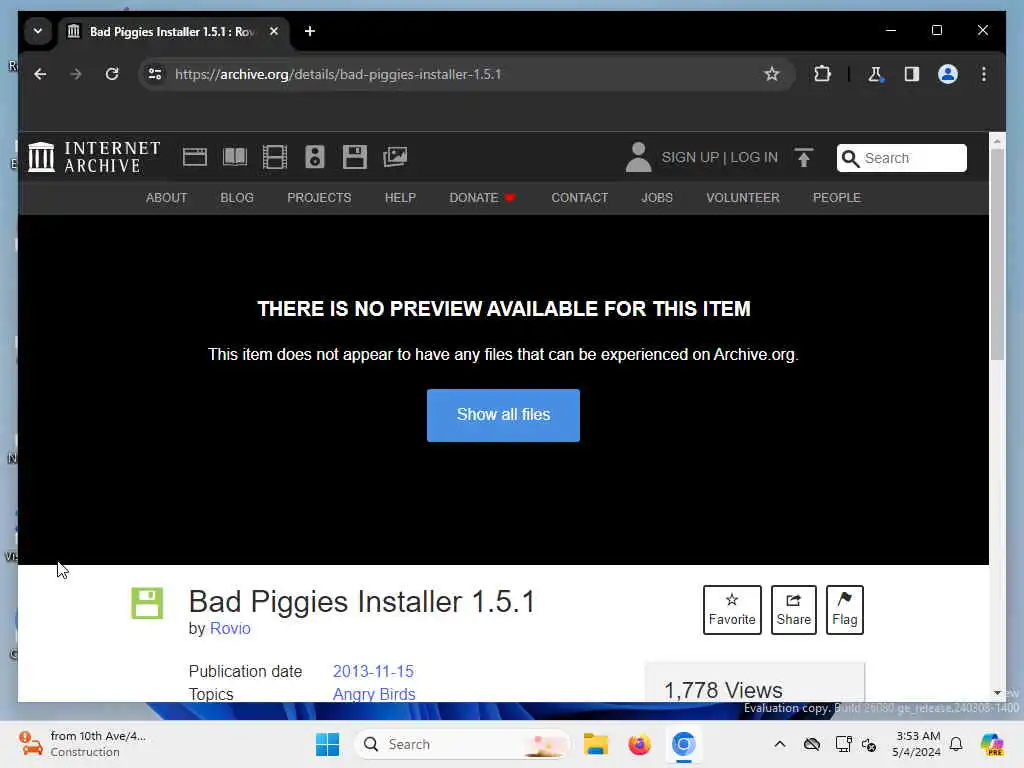Open the JOBS menu item
1024x768 pixels.
(657, 198)
